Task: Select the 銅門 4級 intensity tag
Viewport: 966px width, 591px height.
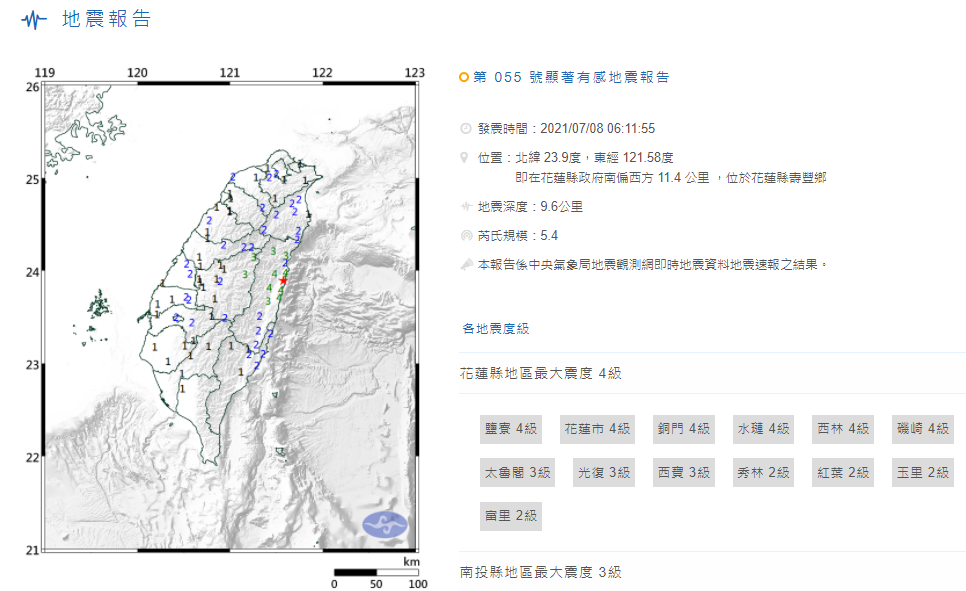Action: [x=684, y=429]
